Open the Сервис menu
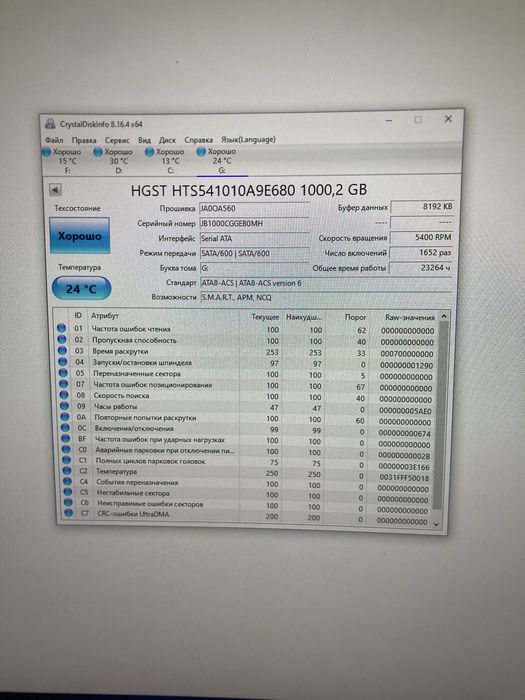Viewport: 525px width, 700px height. click(x=117, y=140)
